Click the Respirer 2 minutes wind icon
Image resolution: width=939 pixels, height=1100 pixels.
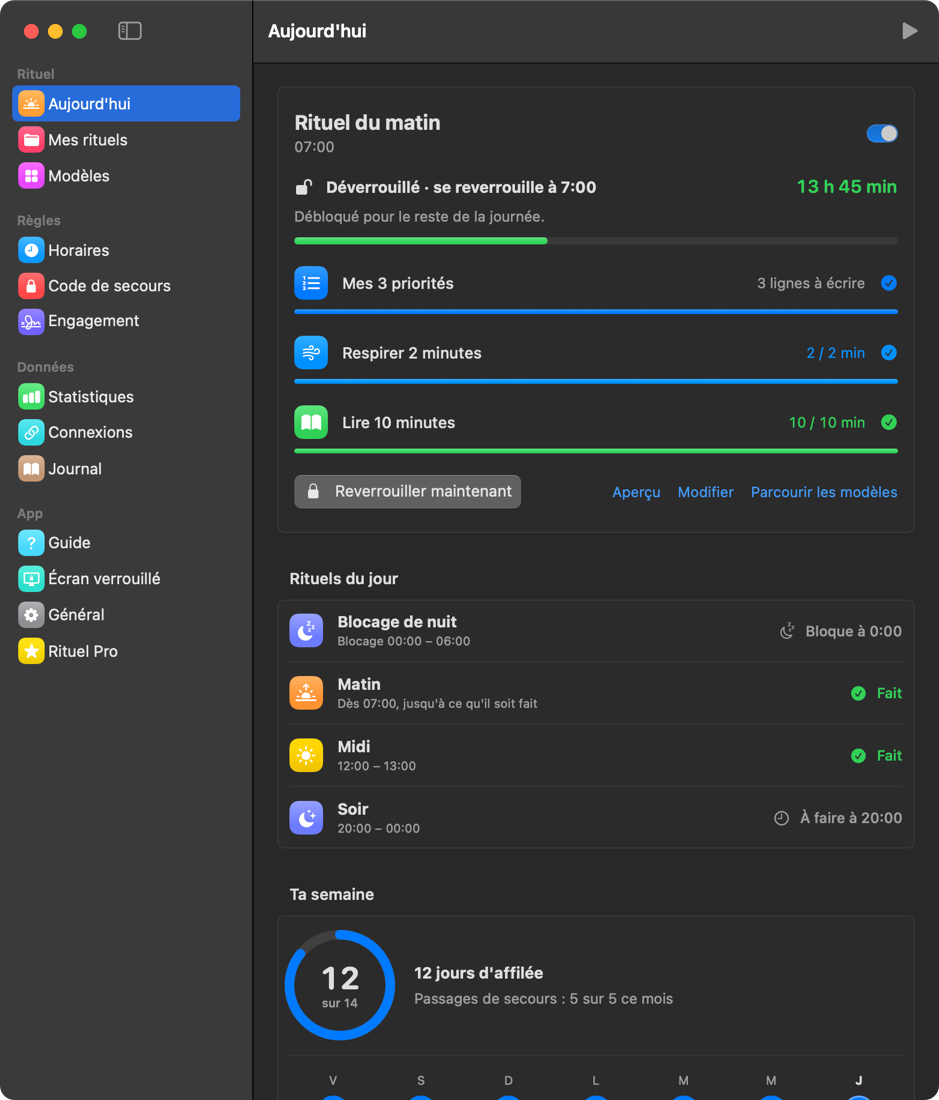click(x=311, y=352)
